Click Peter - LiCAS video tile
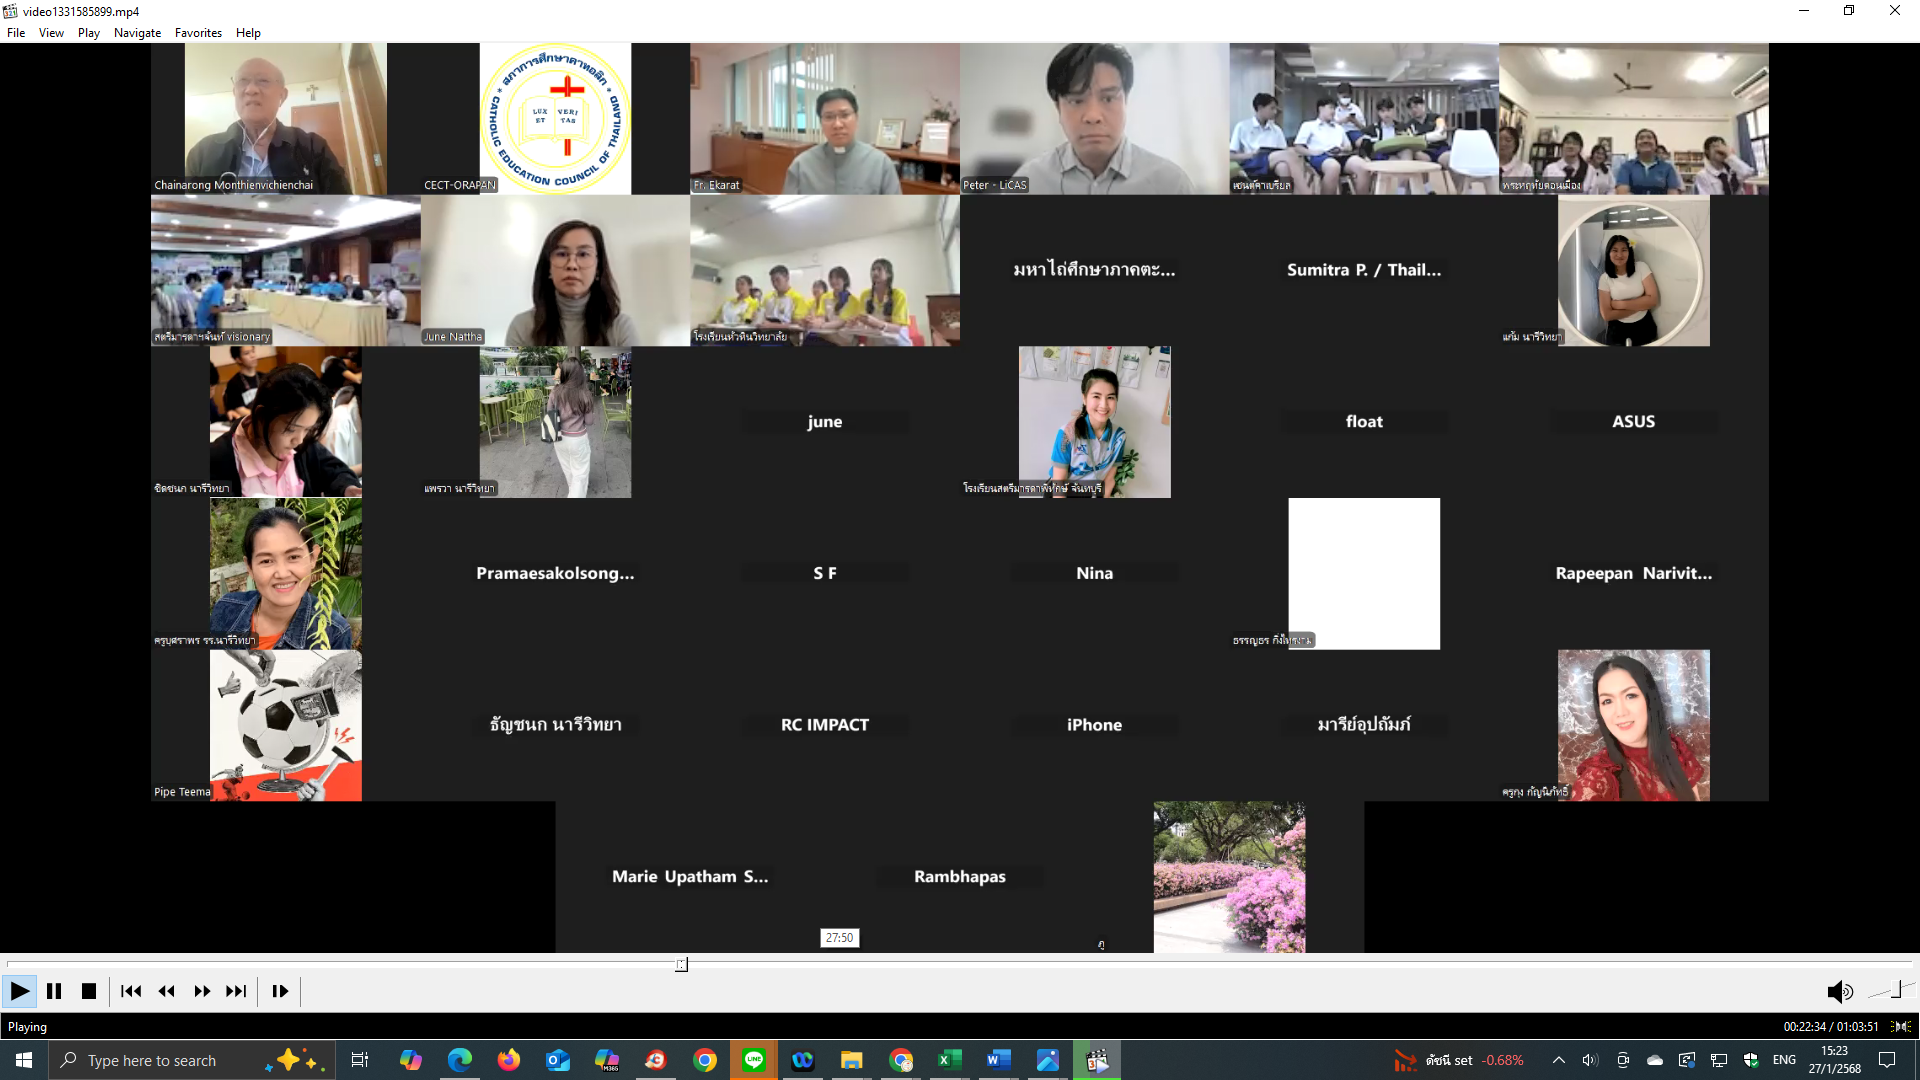The image size is (1920, 1080). [x=1094, y=118]
